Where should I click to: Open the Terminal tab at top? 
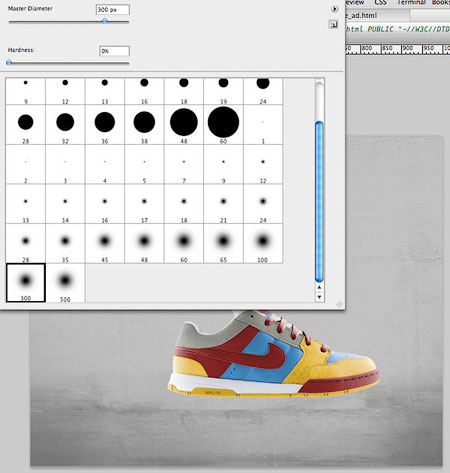411,2
